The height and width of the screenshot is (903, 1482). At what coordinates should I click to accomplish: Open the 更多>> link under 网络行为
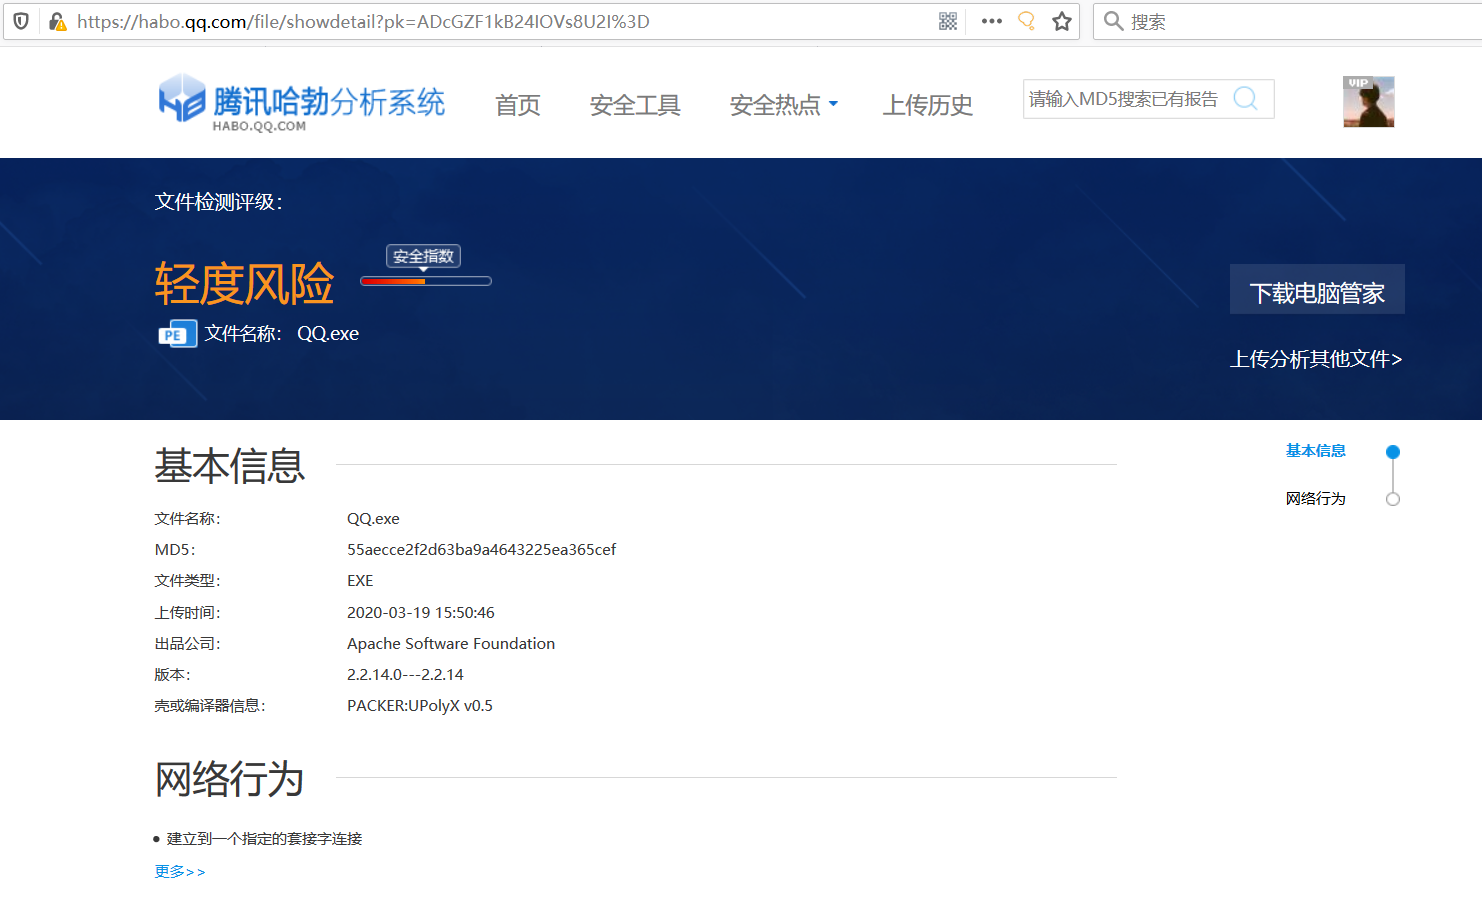pyautogui.click(x=180, y=871)
